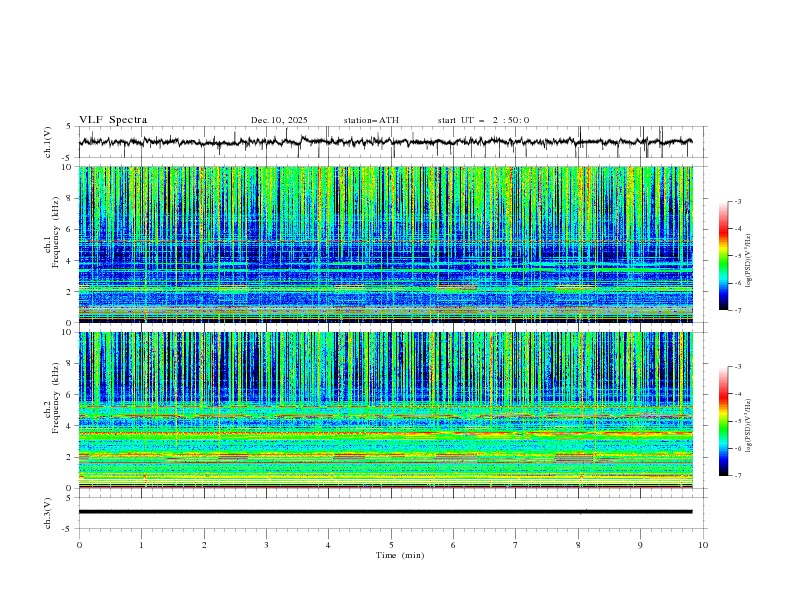Click the station=ATH label
Screen dimensions: 792x612
[371, 120]
